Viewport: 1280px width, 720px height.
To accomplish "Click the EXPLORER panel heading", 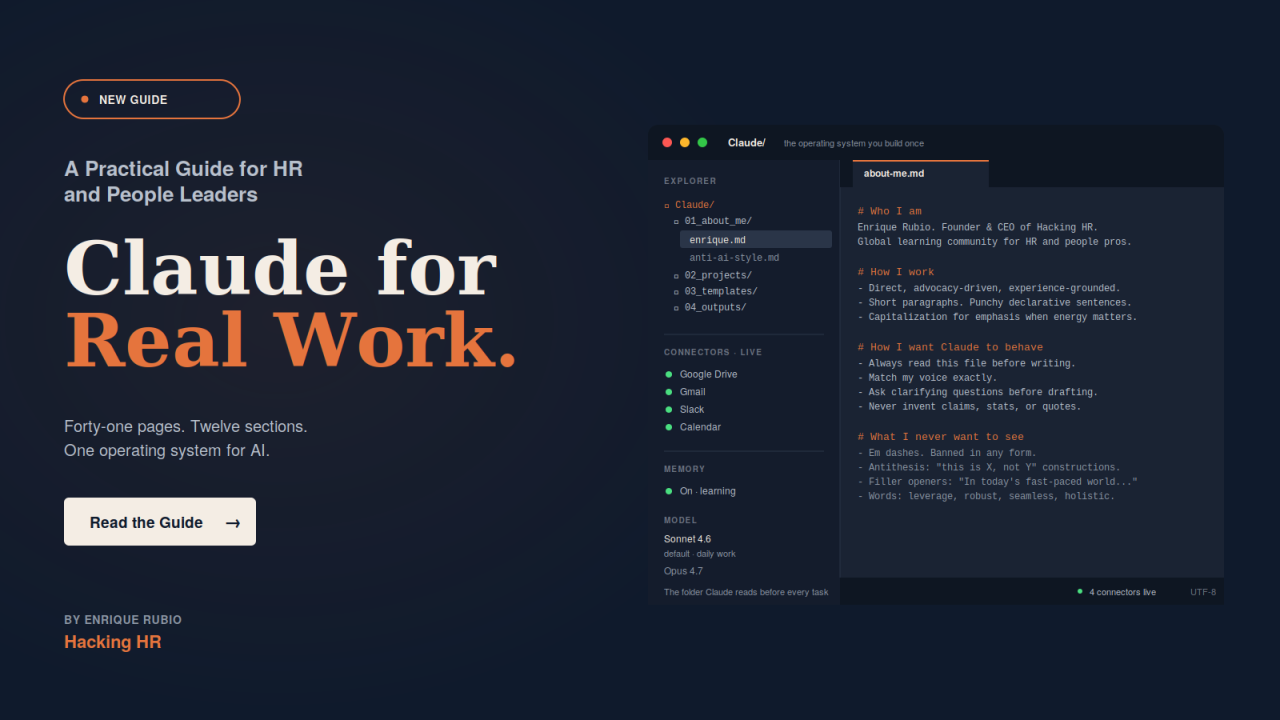I will [x=690, y=181].
